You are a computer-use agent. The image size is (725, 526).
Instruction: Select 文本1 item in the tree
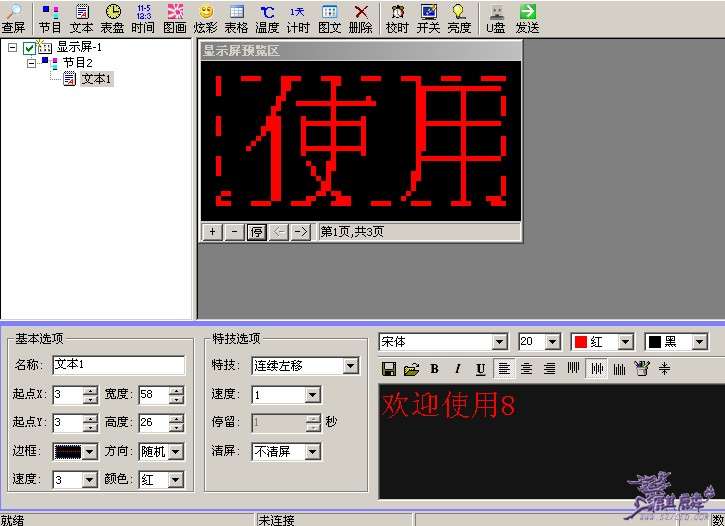pyautogui.click(x=96, y=78)
